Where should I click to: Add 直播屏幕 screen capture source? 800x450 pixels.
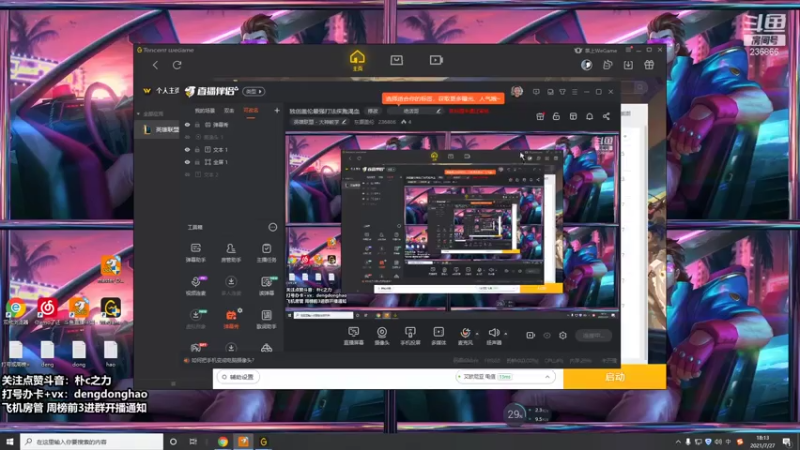click(354, 336)
